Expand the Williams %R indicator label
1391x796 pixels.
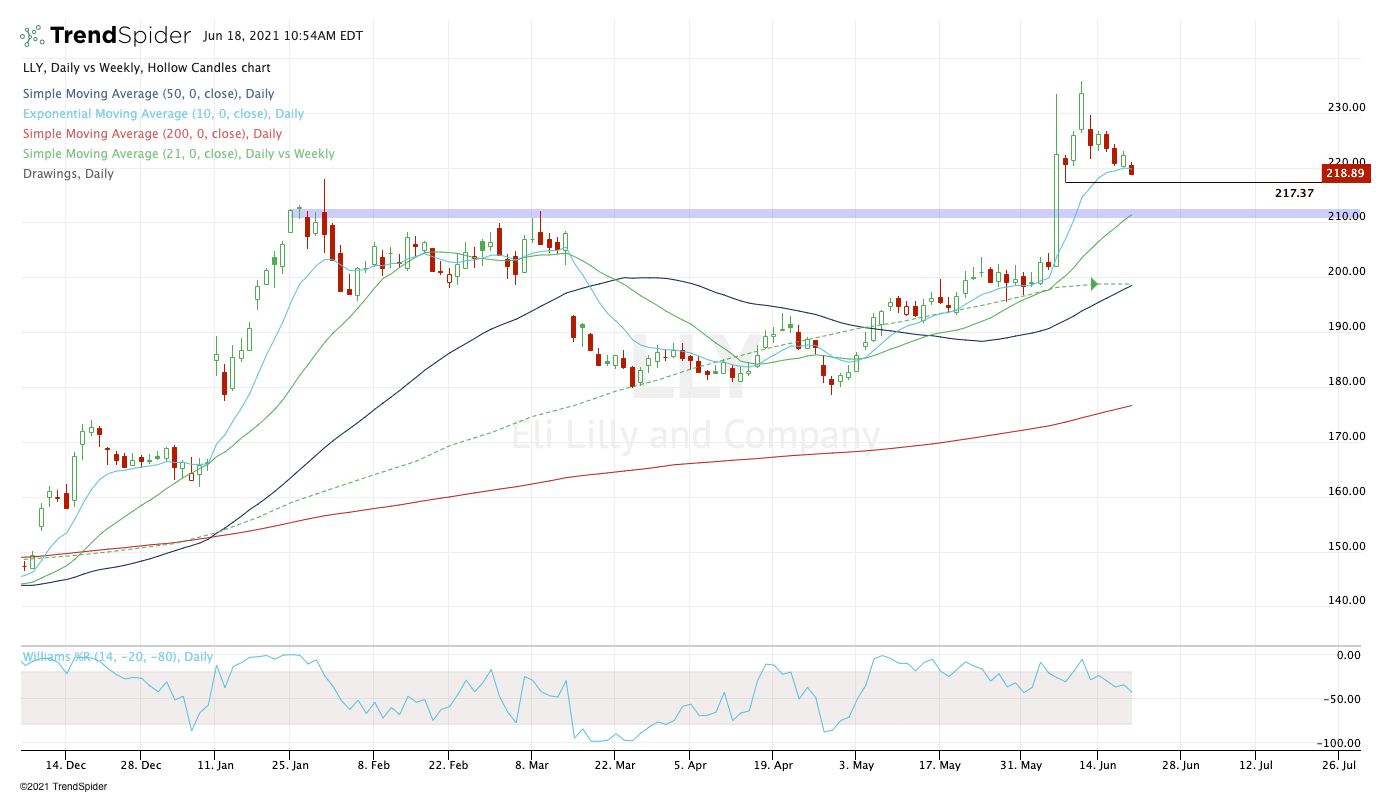(x=118, y=657)
